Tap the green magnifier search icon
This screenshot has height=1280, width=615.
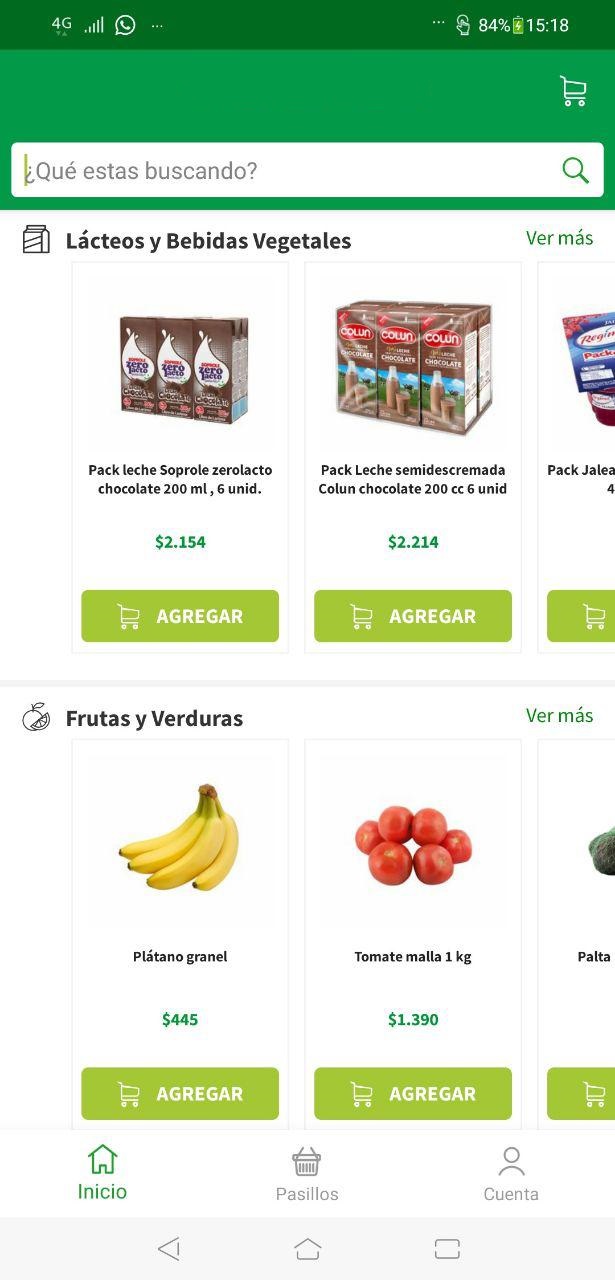point(575,170)
